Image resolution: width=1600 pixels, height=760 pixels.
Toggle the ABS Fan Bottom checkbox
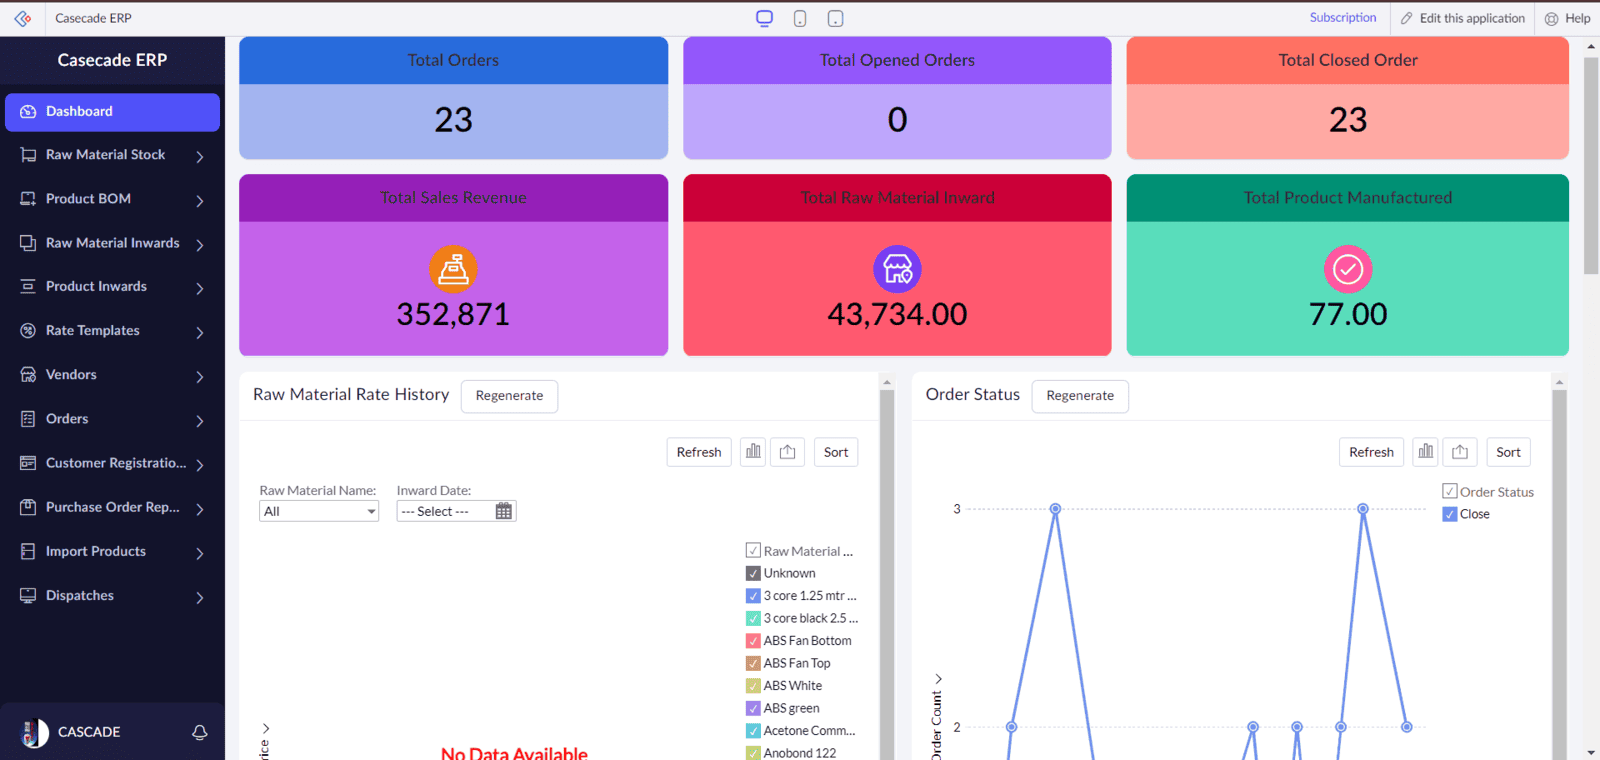point(753,640)
